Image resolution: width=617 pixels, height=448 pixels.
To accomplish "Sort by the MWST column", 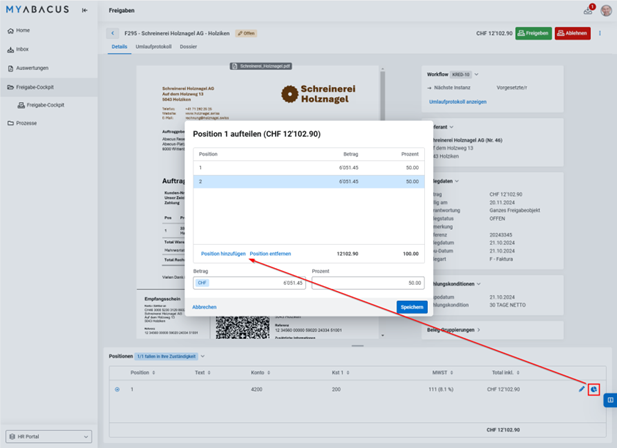I will [443, 372].
